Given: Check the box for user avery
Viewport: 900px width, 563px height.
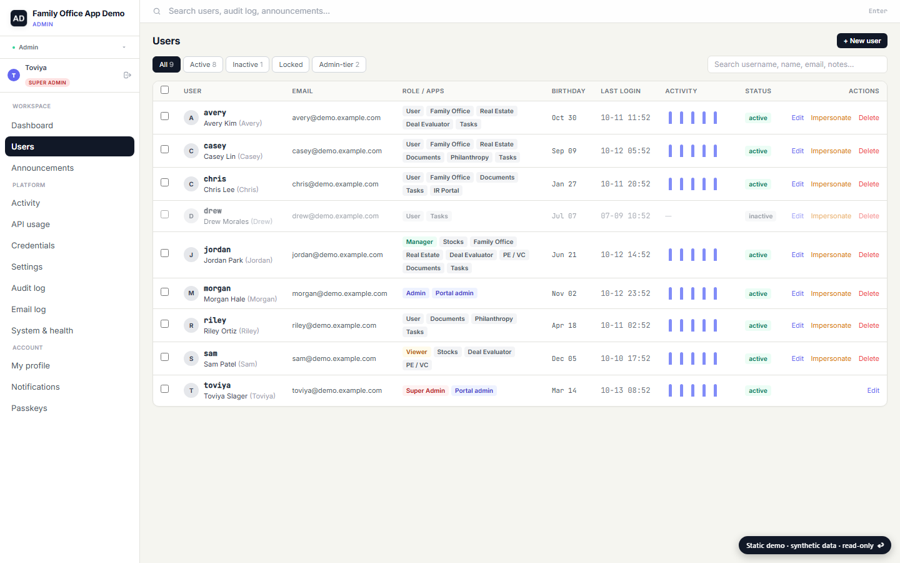Looking at the screenshot, I should tap(165, 116).
